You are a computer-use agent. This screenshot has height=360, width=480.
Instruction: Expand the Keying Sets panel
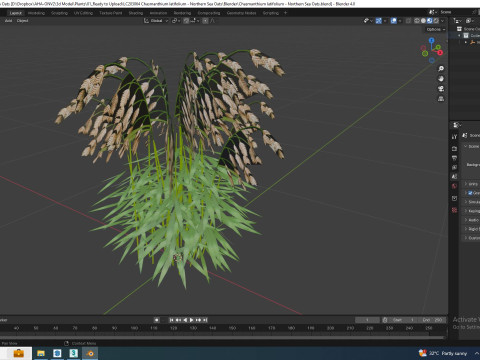[x=472, y=211]
